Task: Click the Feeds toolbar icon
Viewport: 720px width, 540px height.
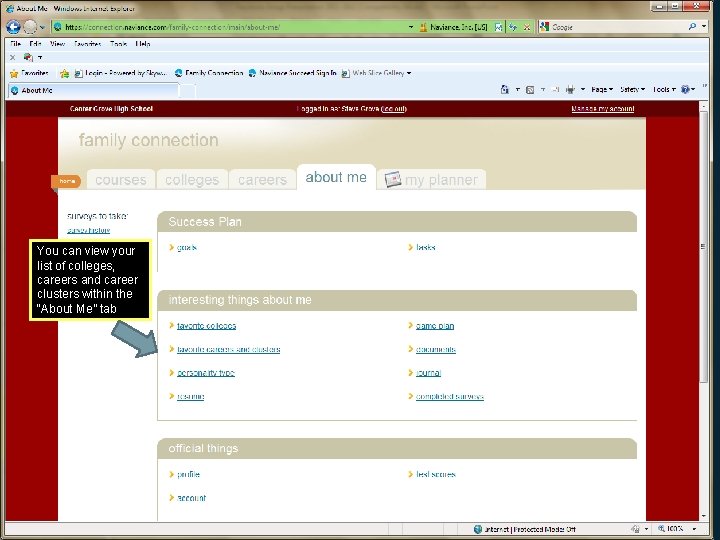Action: click(x=530, y=90)
